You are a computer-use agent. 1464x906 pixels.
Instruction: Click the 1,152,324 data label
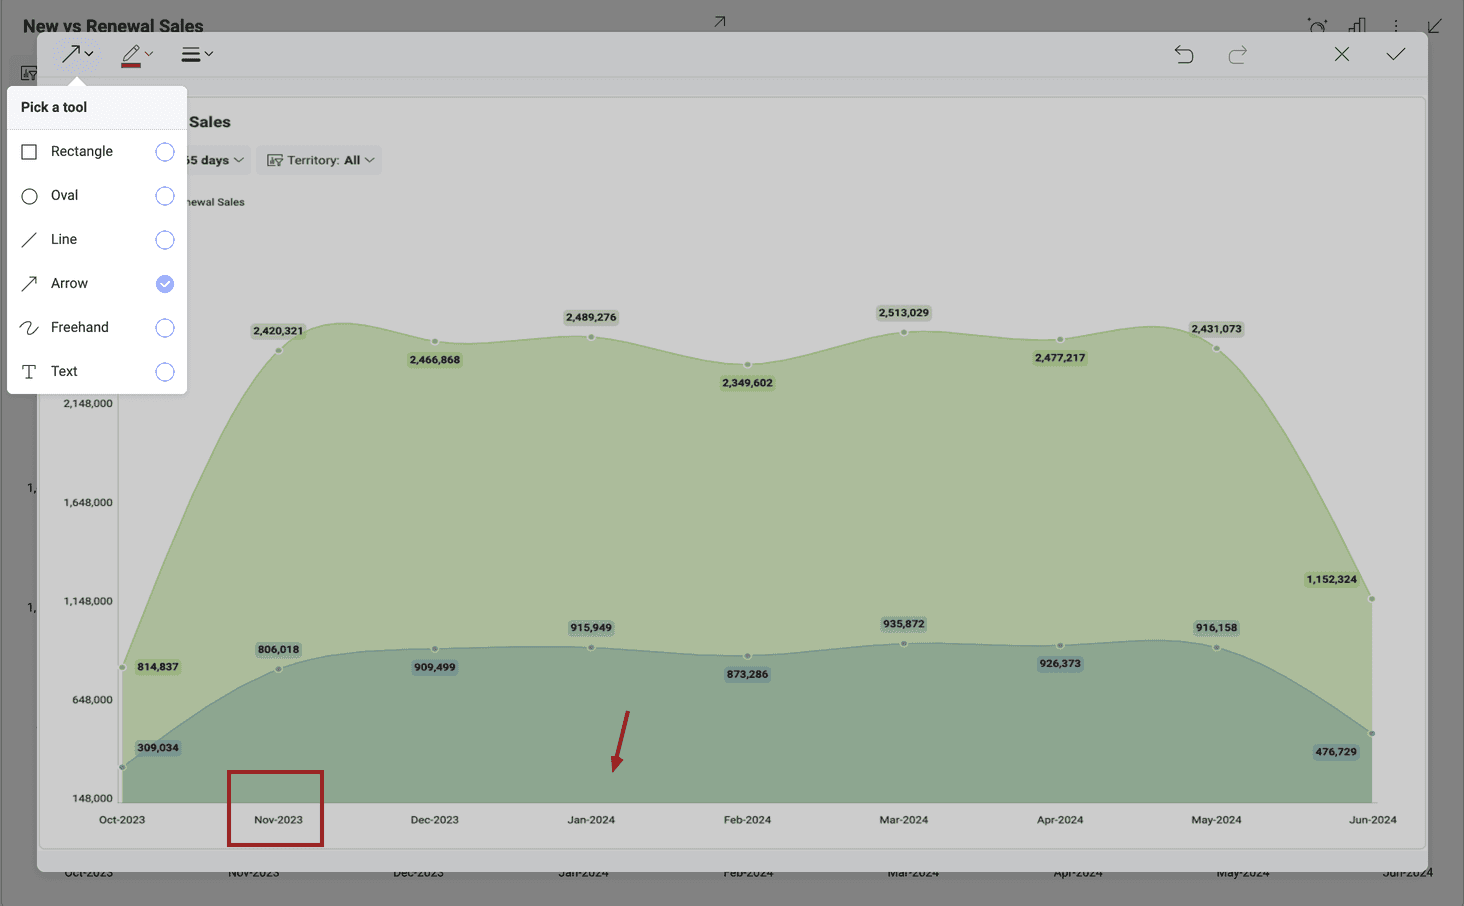tap(1332, 580)
